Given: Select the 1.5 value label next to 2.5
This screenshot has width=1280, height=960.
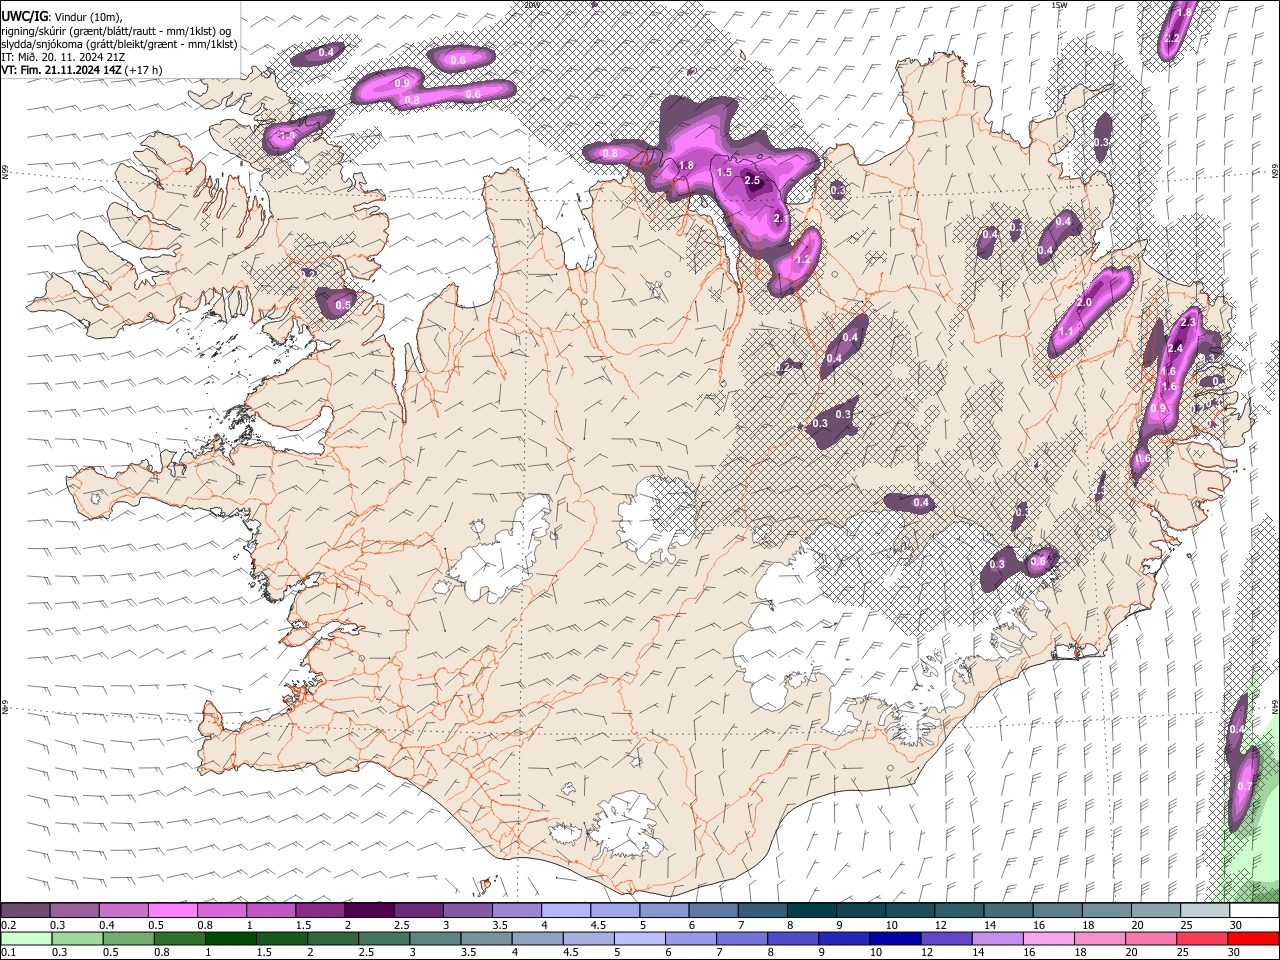Looking at the screenshot, I should point(725,173).
